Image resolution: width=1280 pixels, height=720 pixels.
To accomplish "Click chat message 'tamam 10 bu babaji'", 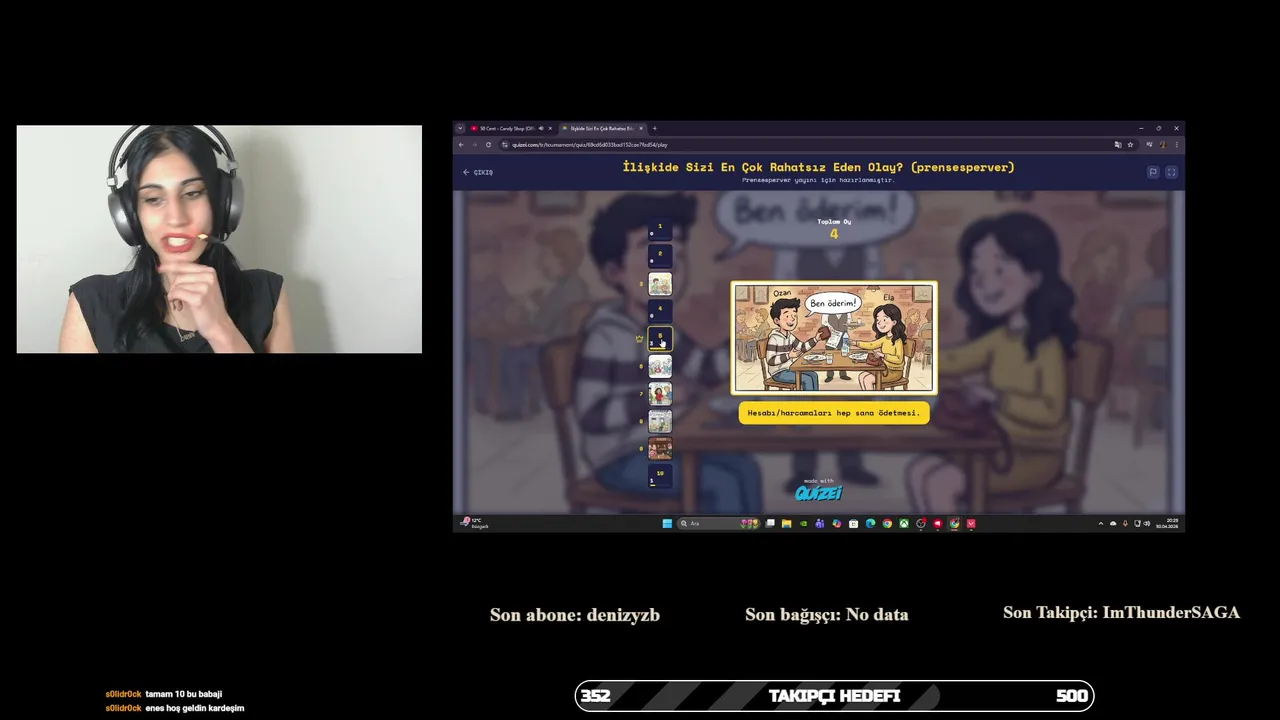I will click(184, 694).
